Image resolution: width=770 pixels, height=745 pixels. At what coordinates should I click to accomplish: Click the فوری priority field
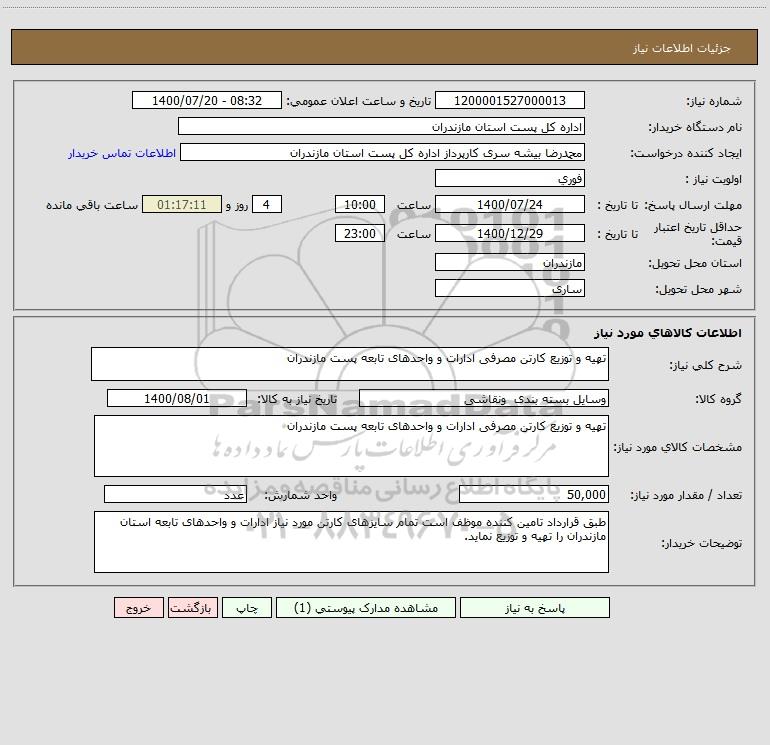pyautogui.click(x=510, y=178)
